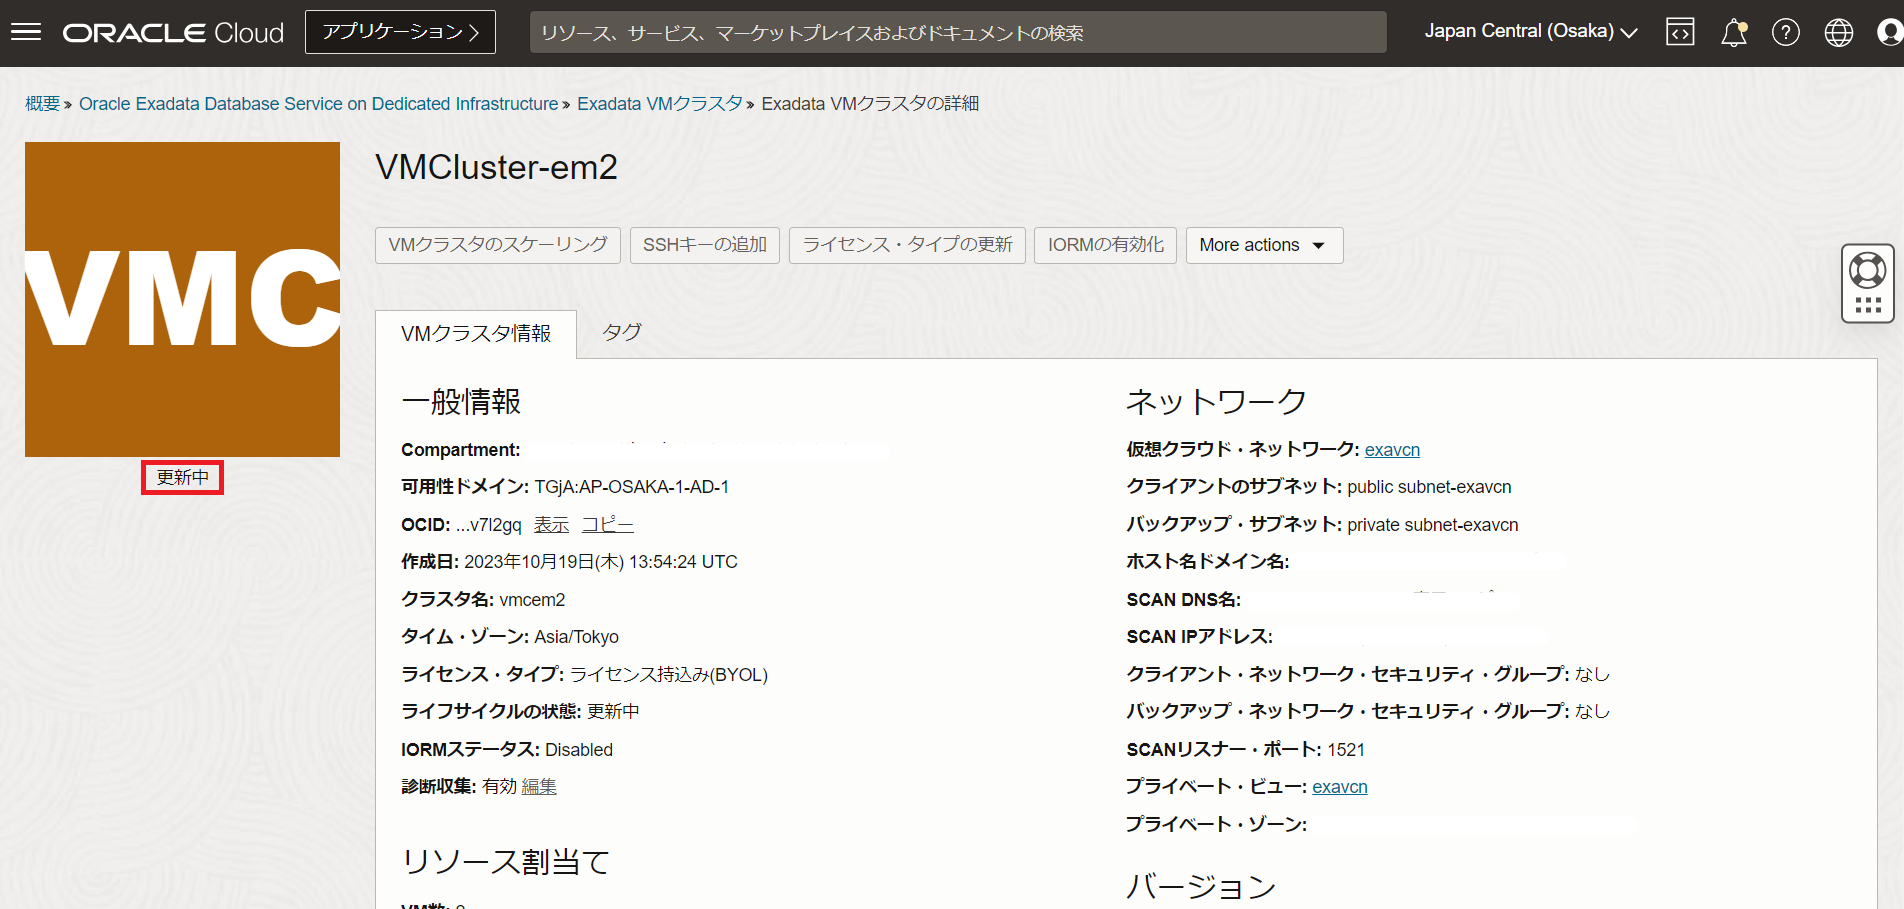
Task: Expand the More actions dropdown
Action: 1263,245
